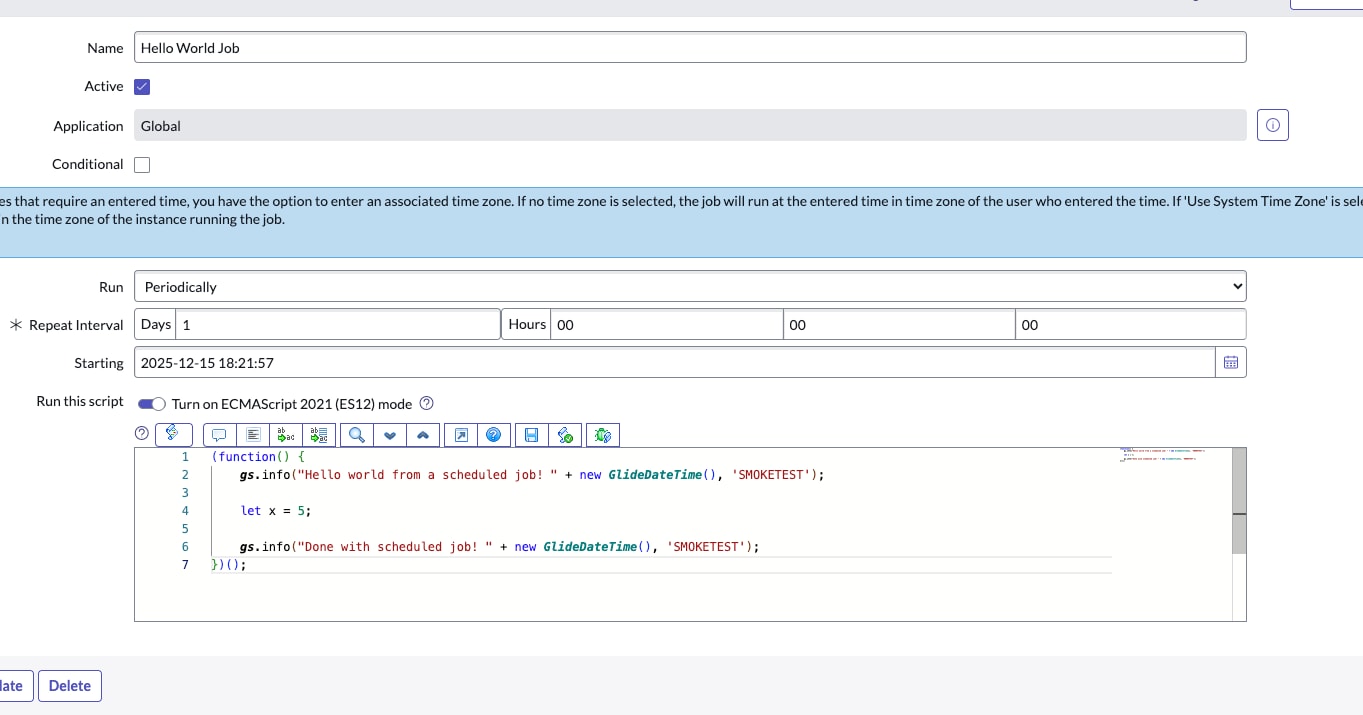The image size is (1363, 715).
Task: Click the info icon beside Application field
Action: coord(1272,125)
